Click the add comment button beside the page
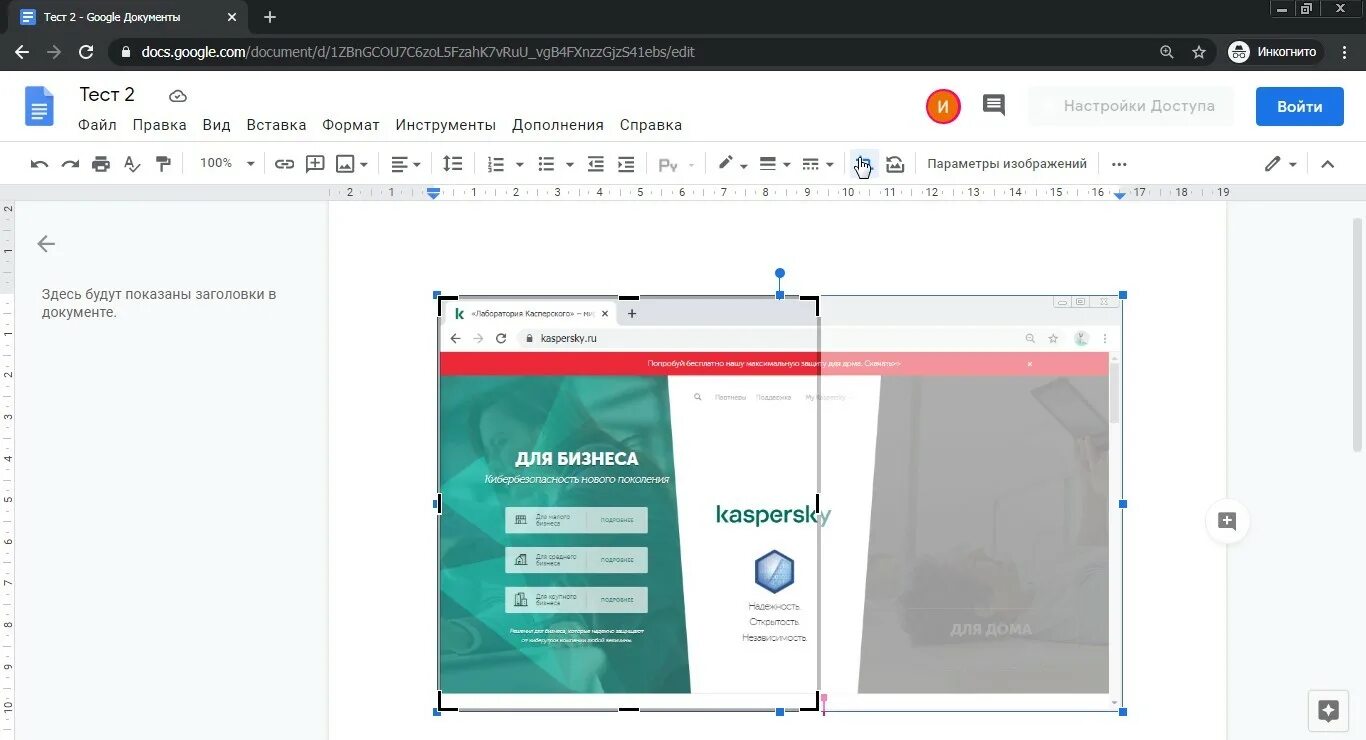 tap(1227, 521)
